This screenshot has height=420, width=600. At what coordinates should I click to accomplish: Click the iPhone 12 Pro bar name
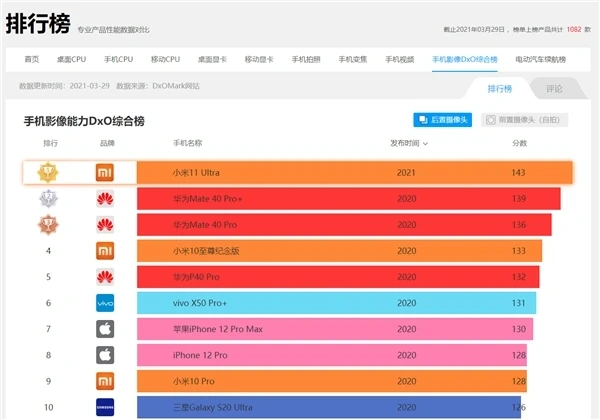(x=200, y=355)
